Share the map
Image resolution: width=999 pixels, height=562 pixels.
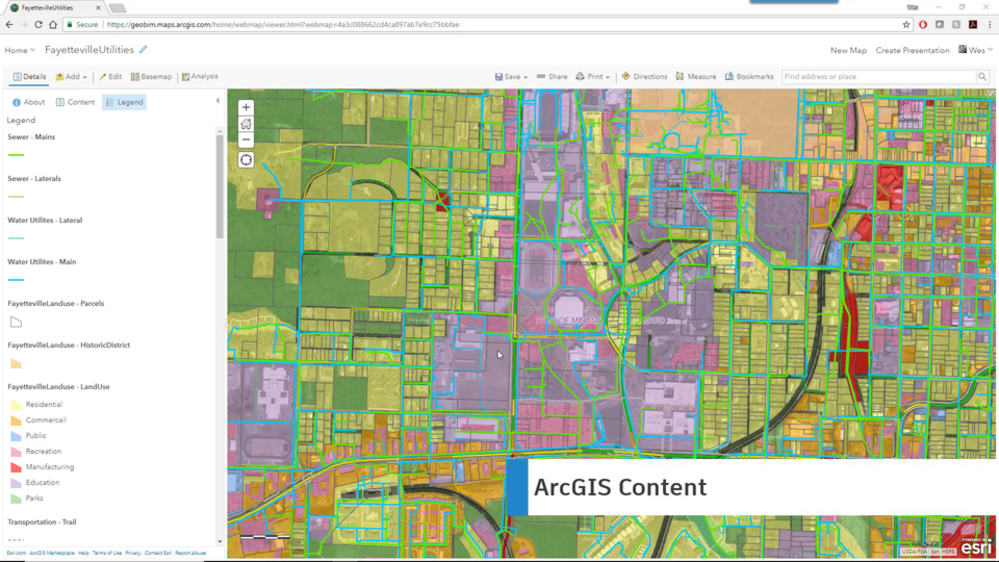552,76
